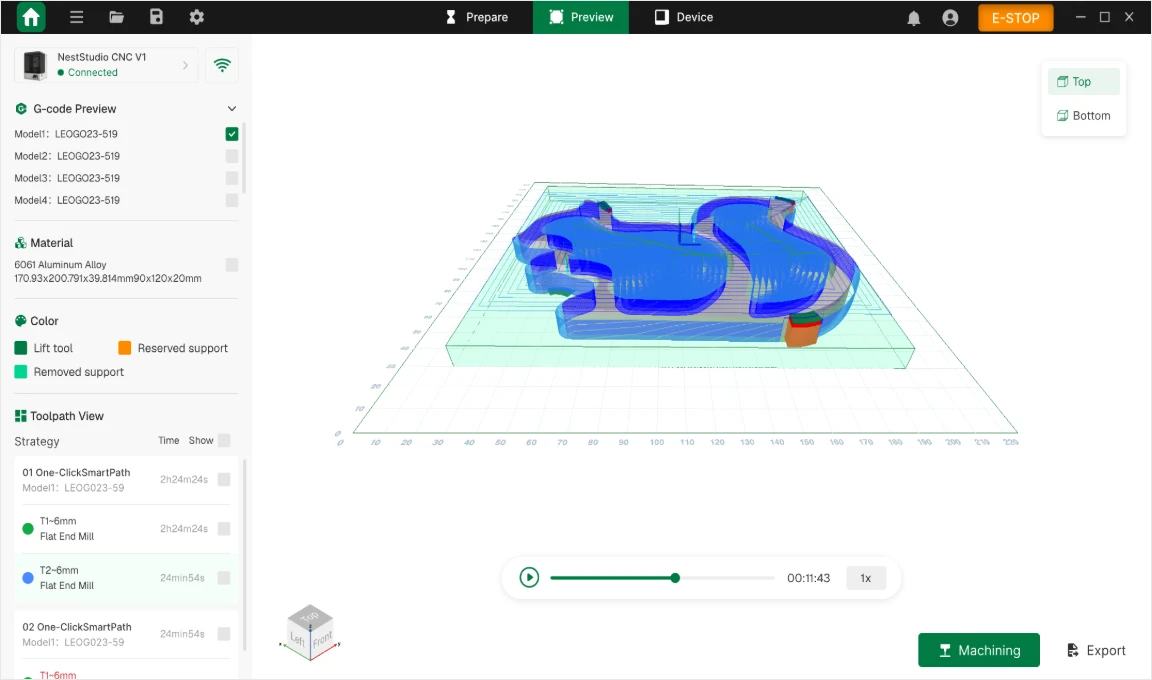Open the 1x playback speed selector
Viewport: 1152px width, 680px height.
(x=865, y=578)
